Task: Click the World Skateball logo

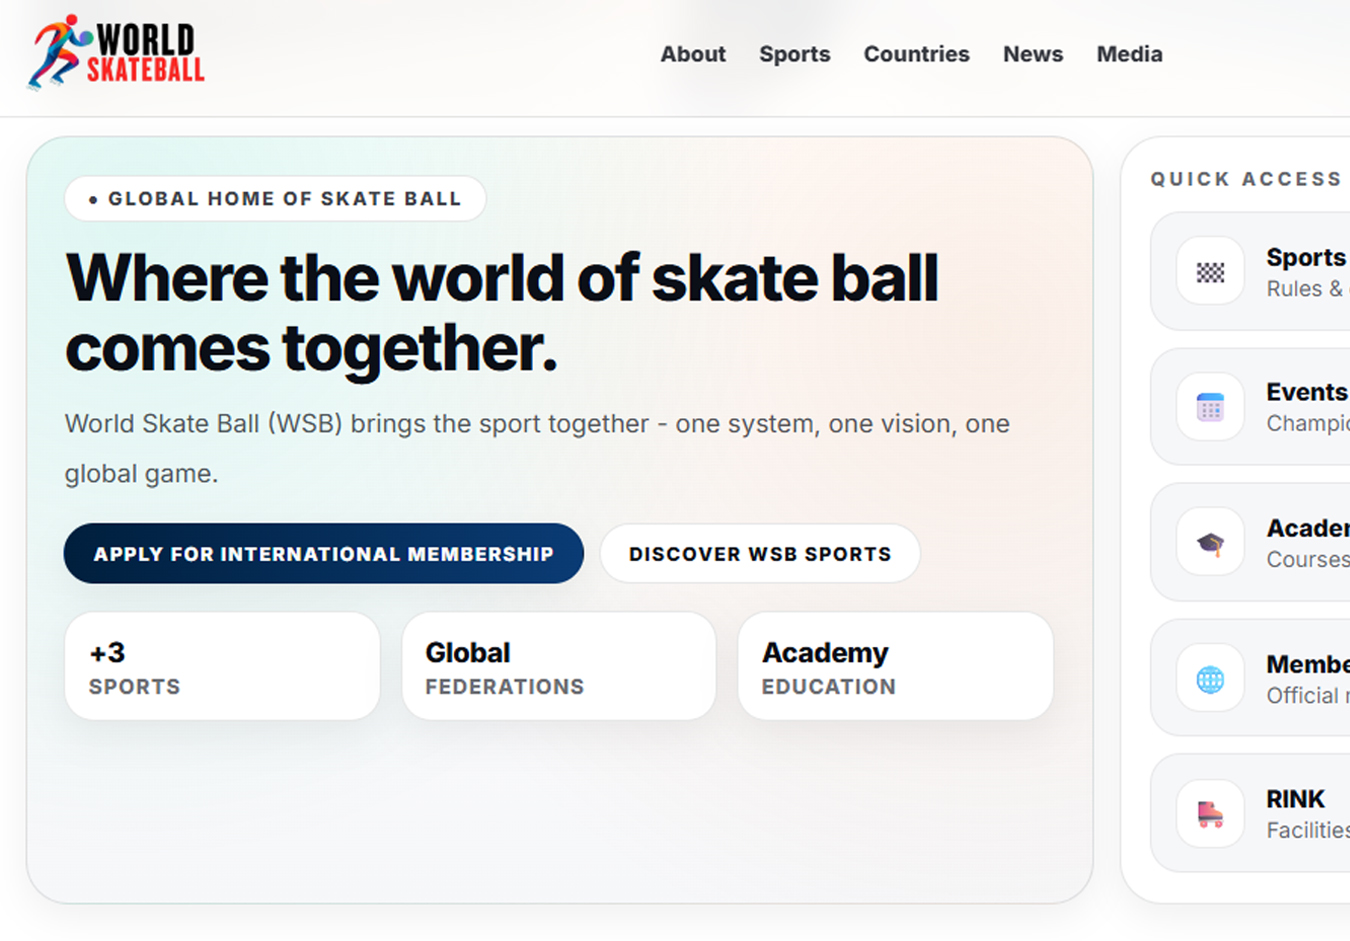Action: [116, 52]
